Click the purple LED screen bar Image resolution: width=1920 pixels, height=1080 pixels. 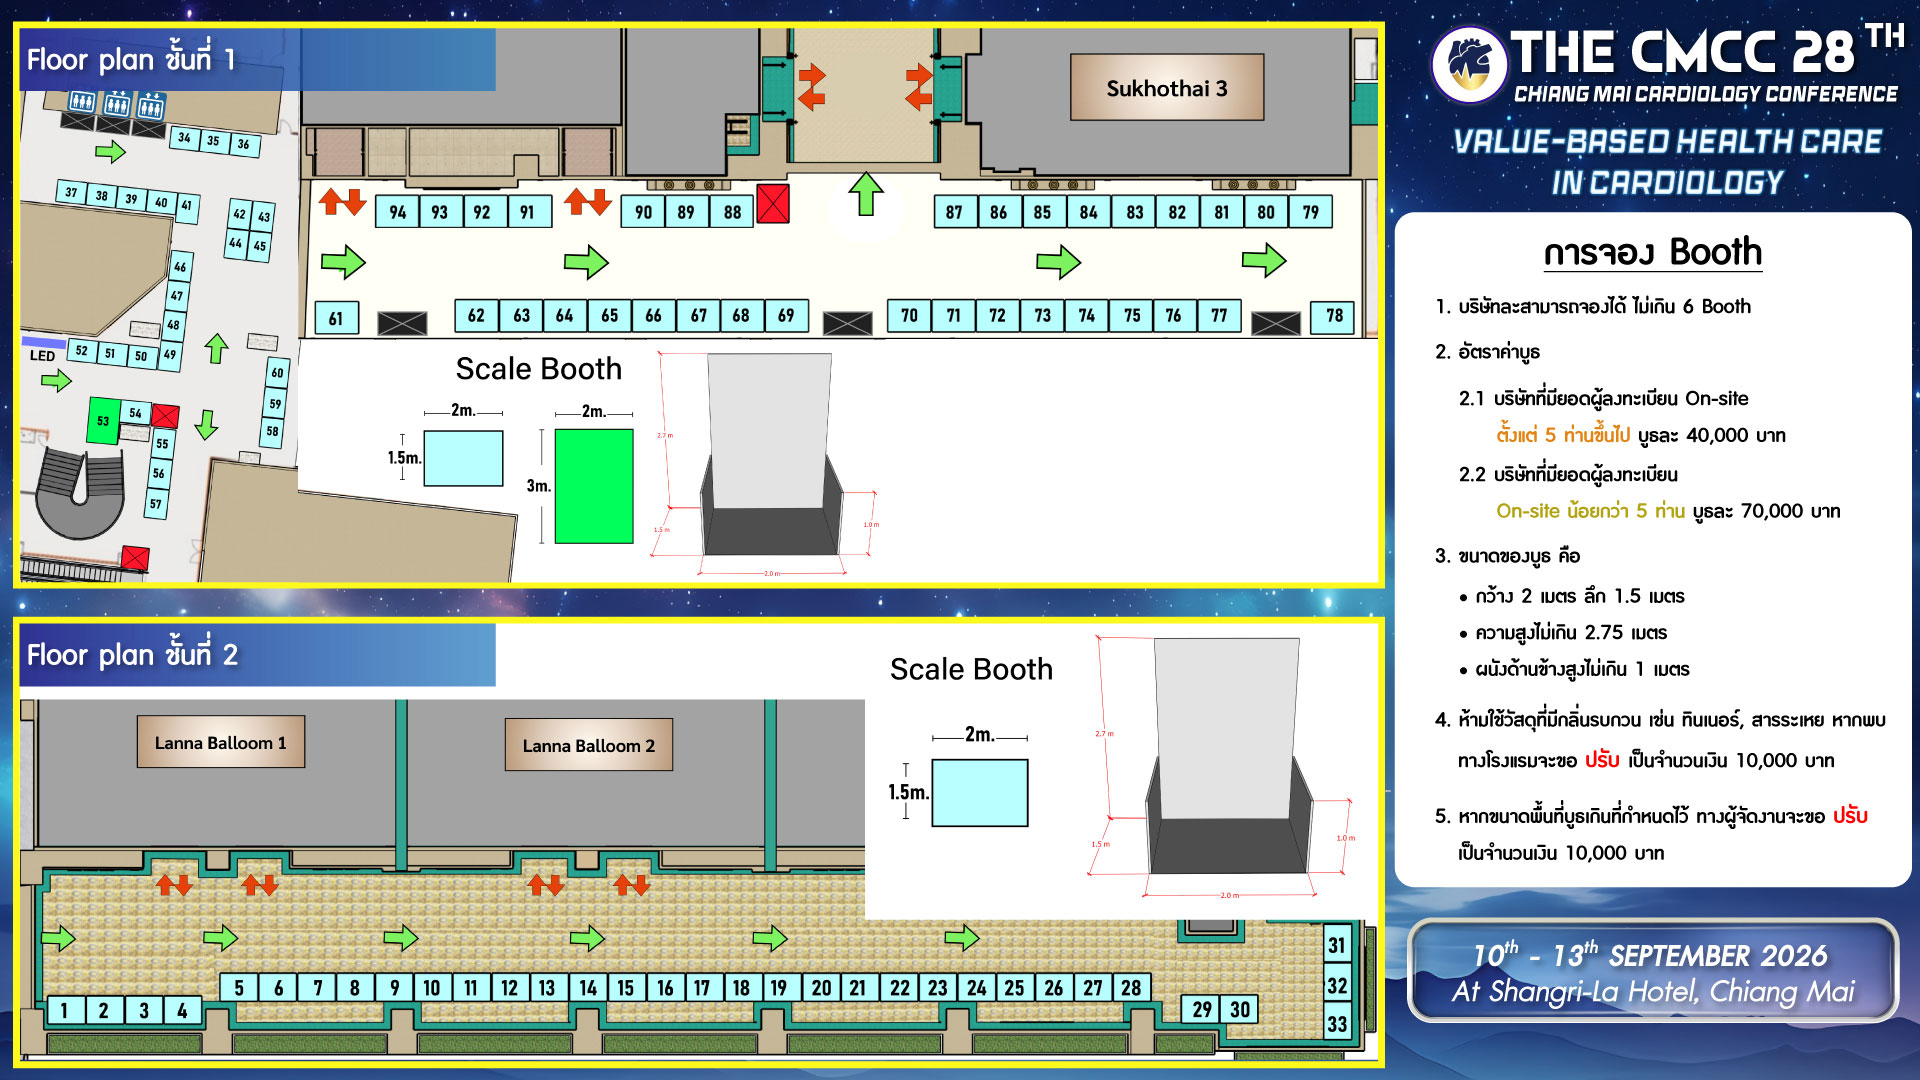(44, 343)
